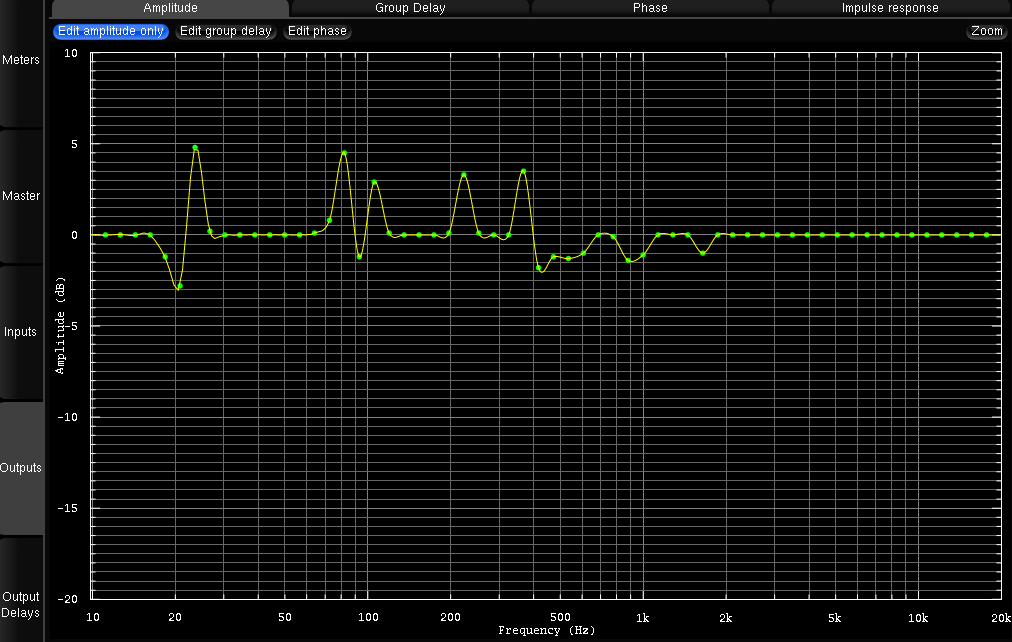Select the small dip control point just below 100 Hz

[359, 257]
